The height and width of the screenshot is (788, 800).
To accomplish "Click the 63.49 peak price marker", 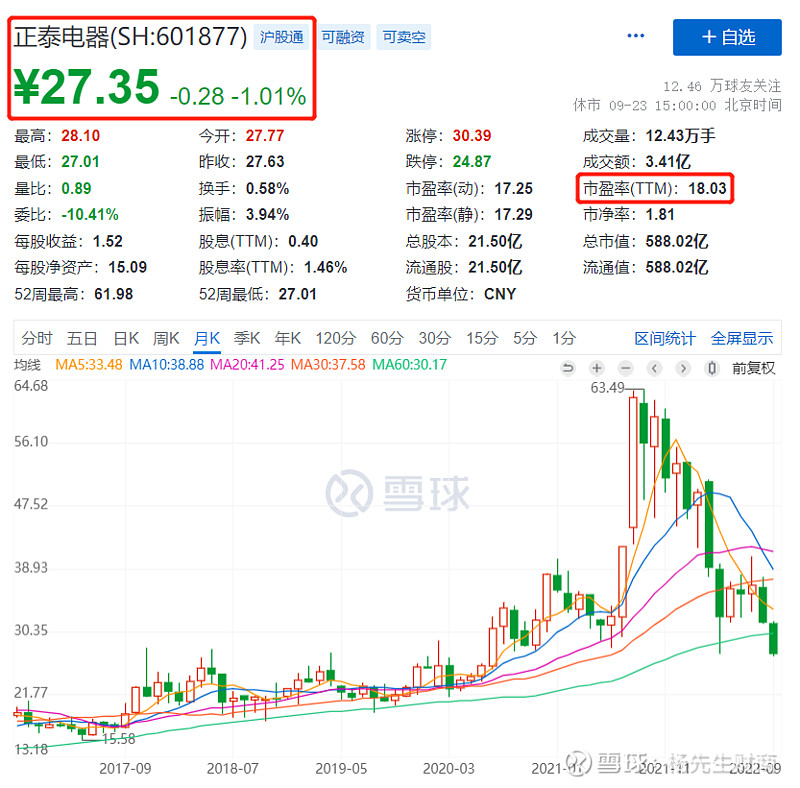I will click(608, 387).
